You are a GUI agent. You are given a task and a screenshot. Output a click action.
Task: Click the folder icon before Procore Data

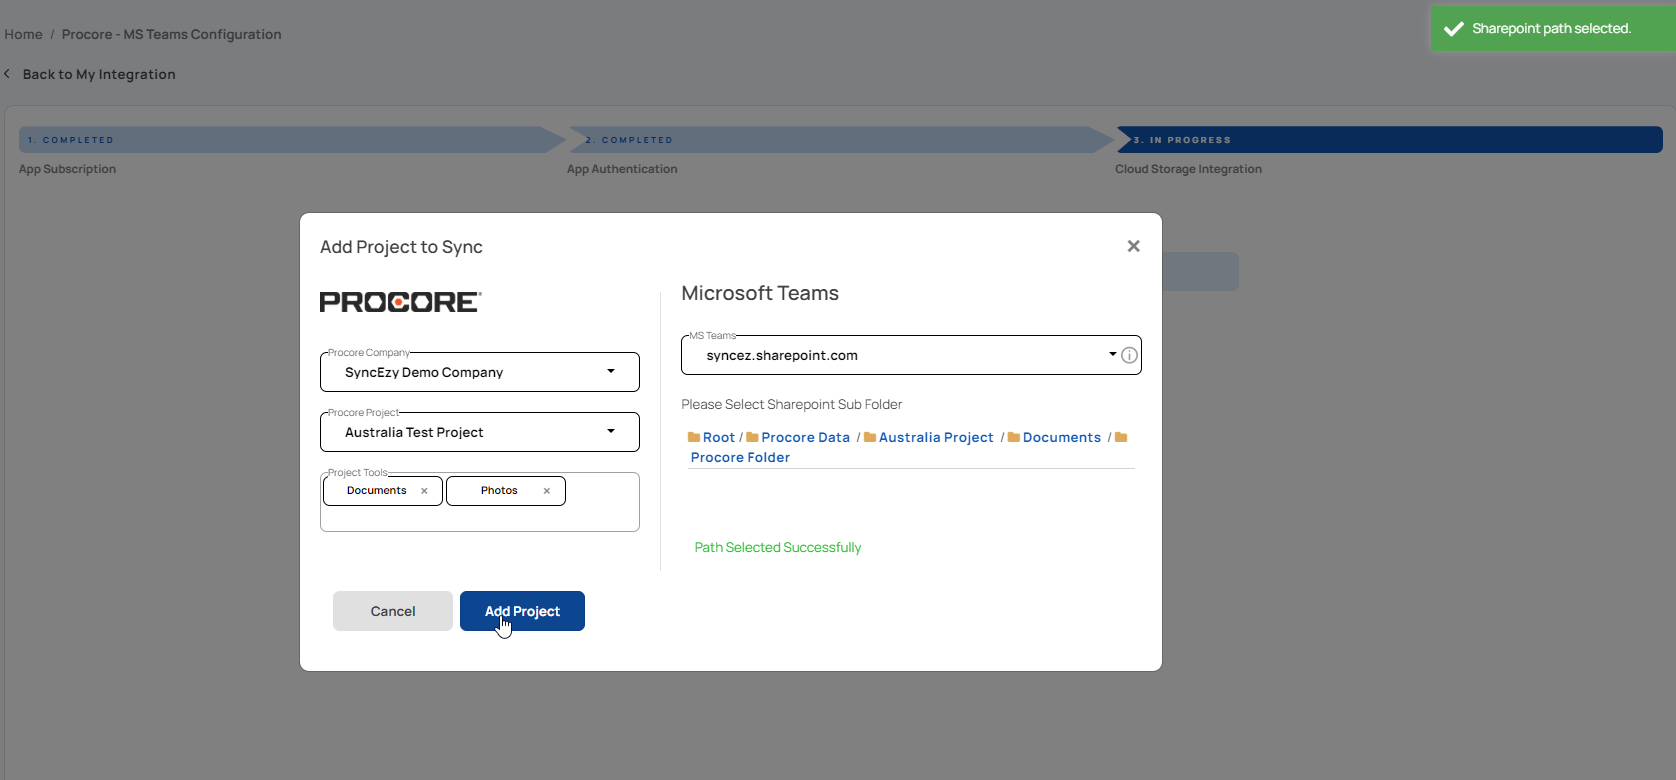(x=752, y=437)
